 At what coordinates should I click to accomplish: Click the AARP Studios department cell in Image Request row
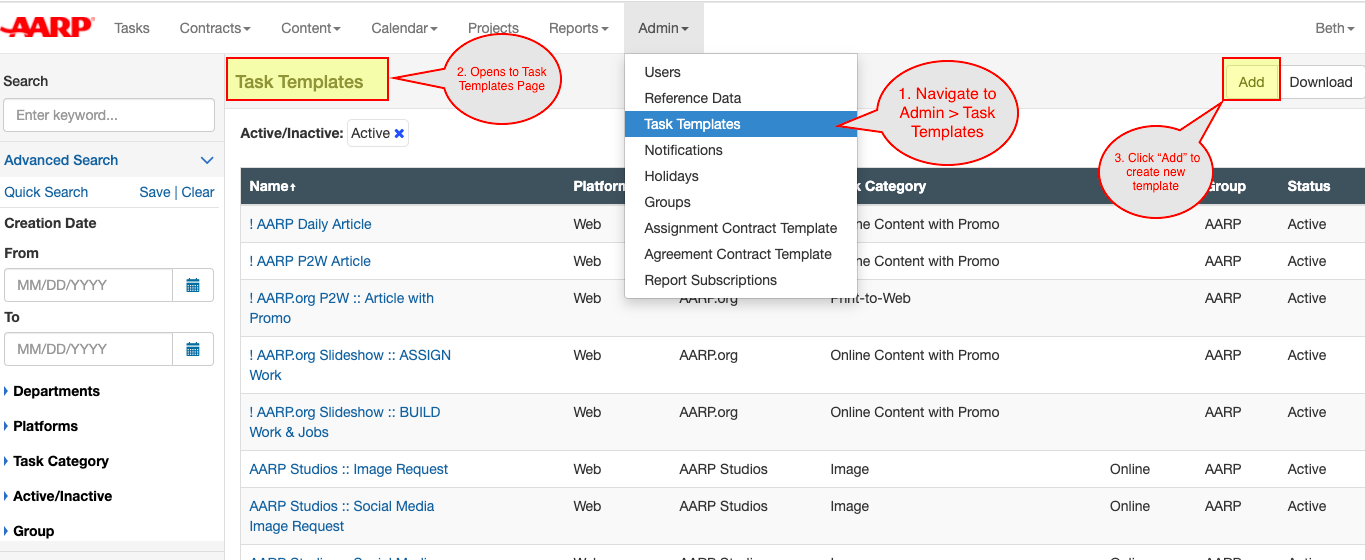(723, 469)
